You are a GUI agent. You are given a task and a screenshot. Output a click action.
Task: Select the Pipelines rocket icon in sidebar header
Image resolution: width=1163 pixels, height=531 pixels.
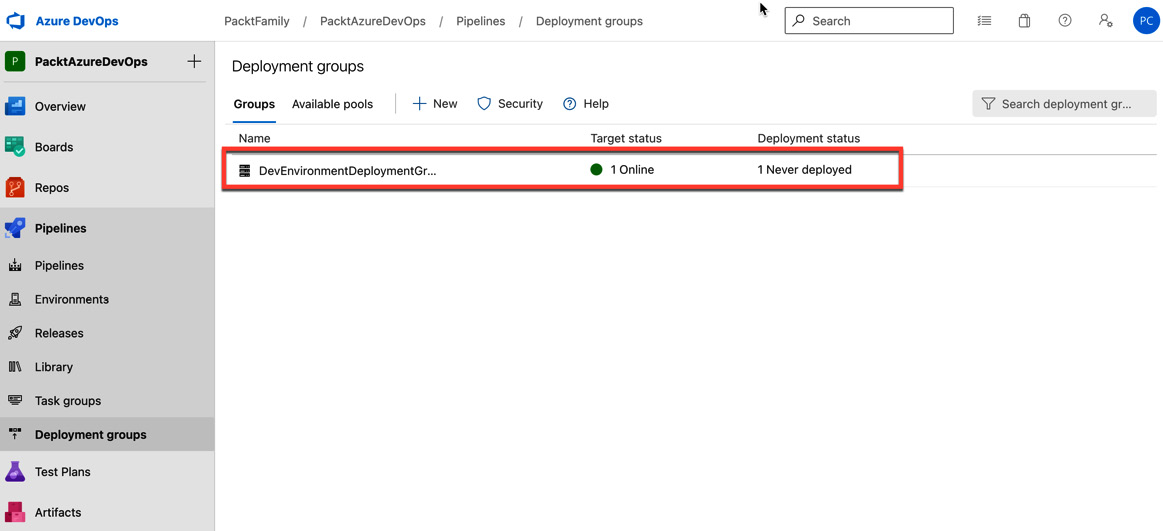coord(16,228)
